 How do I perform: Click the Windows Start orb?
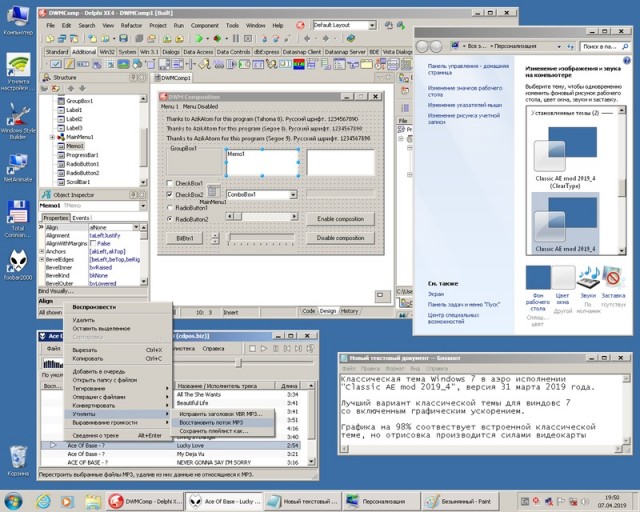click(x=14, y=500)
